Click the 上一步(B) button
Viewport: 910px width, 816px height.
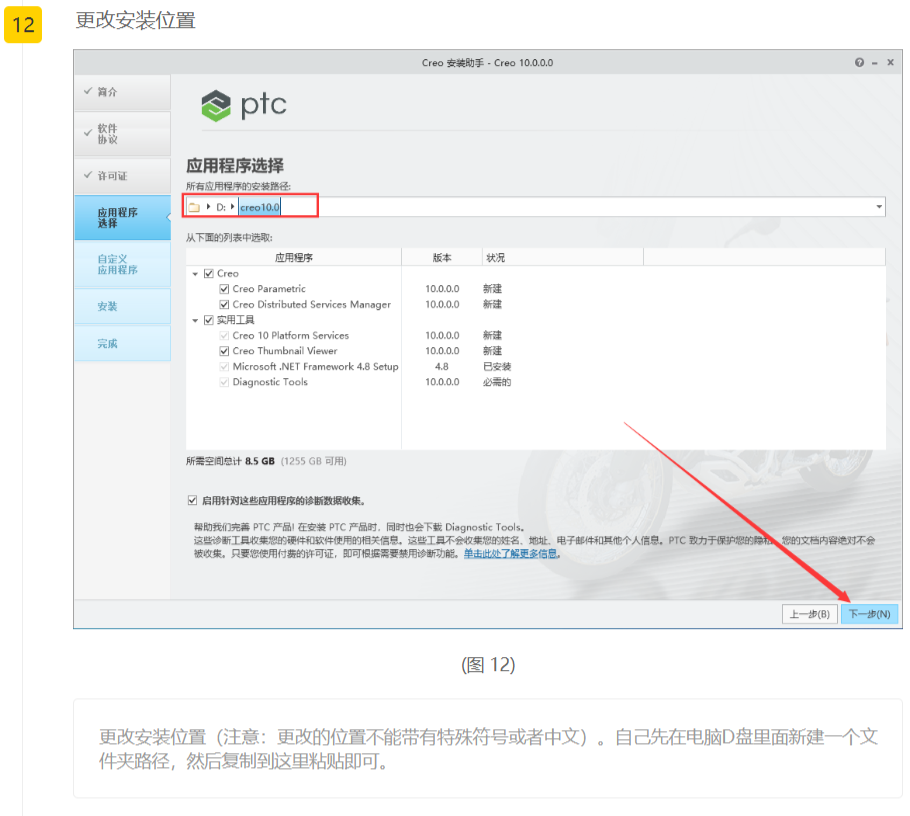coord(810,614)
